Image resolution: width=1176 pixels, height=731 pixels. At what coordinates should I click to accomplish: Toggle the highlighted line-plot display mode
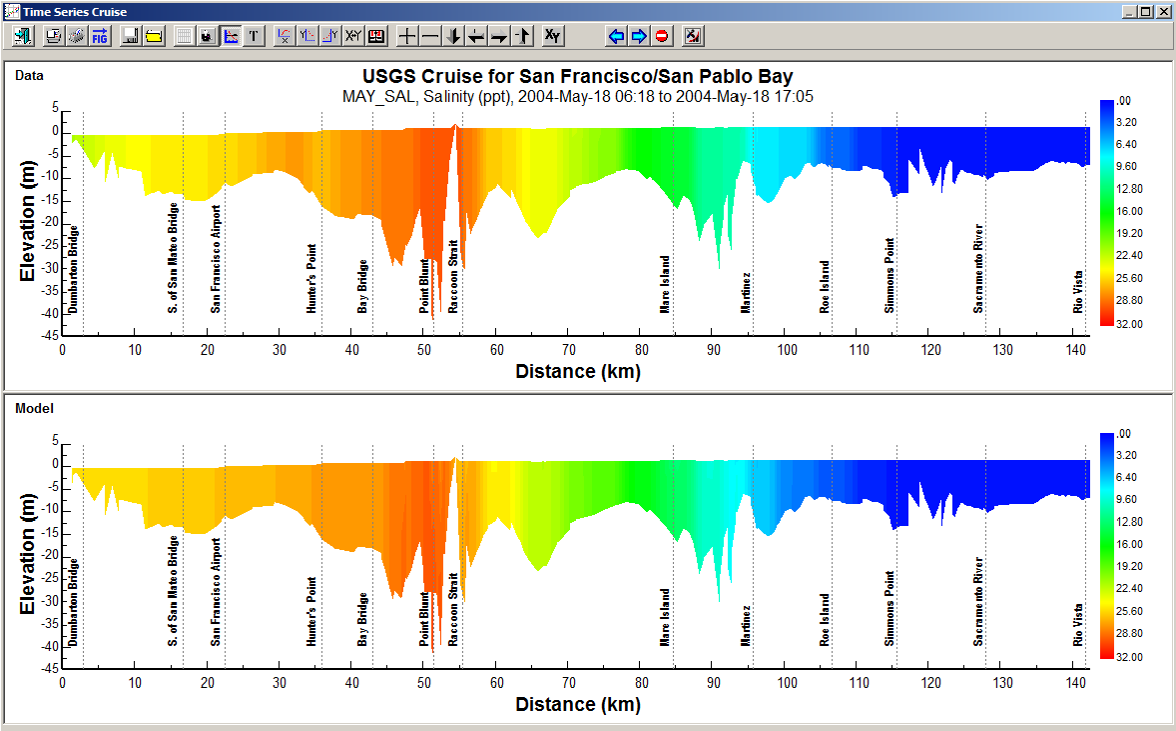coord(231,35)
